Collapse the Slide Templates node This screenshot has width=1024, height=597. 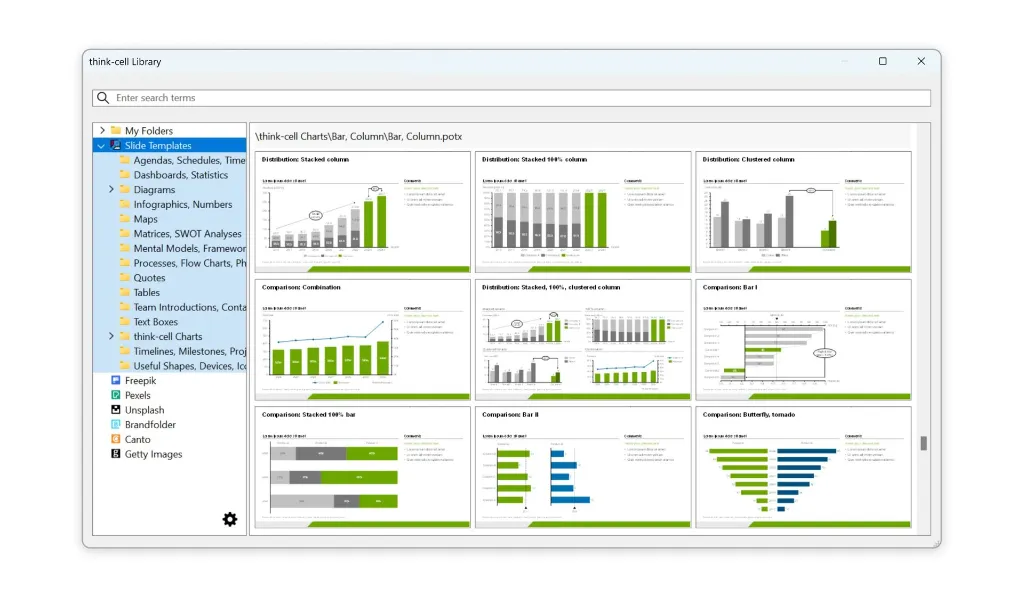pyautogui.click(x=102, y=146)
